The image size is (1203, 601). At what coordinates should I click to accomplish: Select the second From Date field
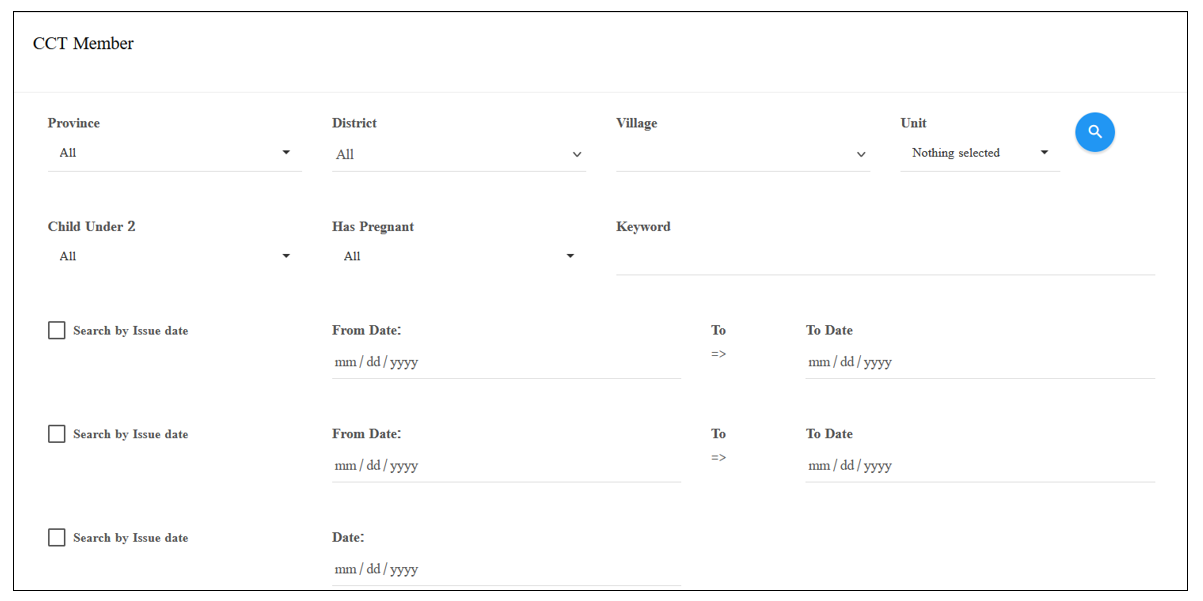pos(506,465)
